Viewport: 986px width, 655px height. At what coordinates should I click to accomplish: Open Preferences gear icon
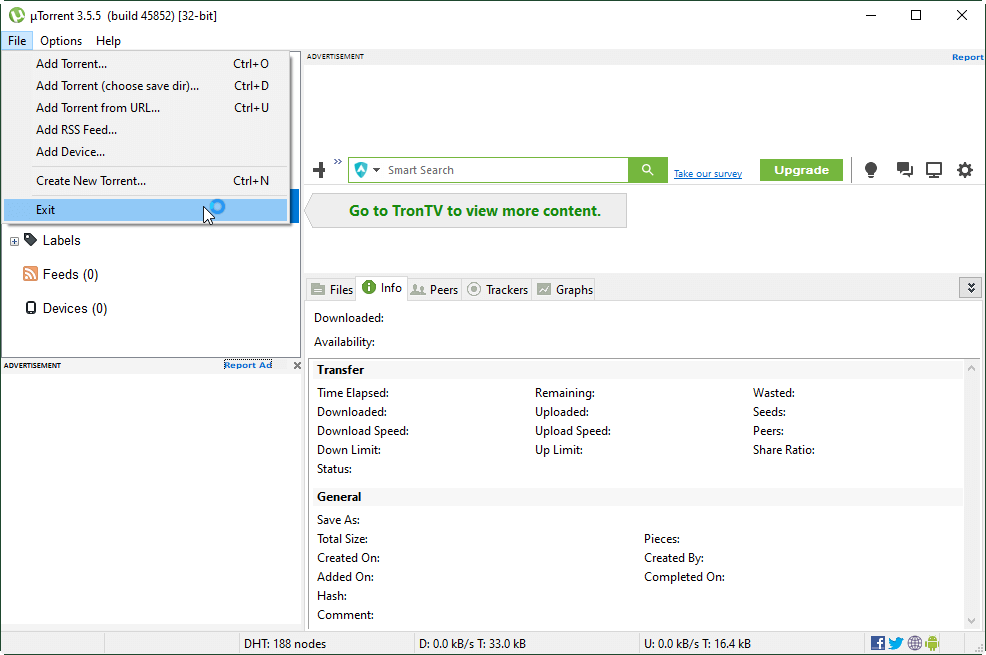965,170
